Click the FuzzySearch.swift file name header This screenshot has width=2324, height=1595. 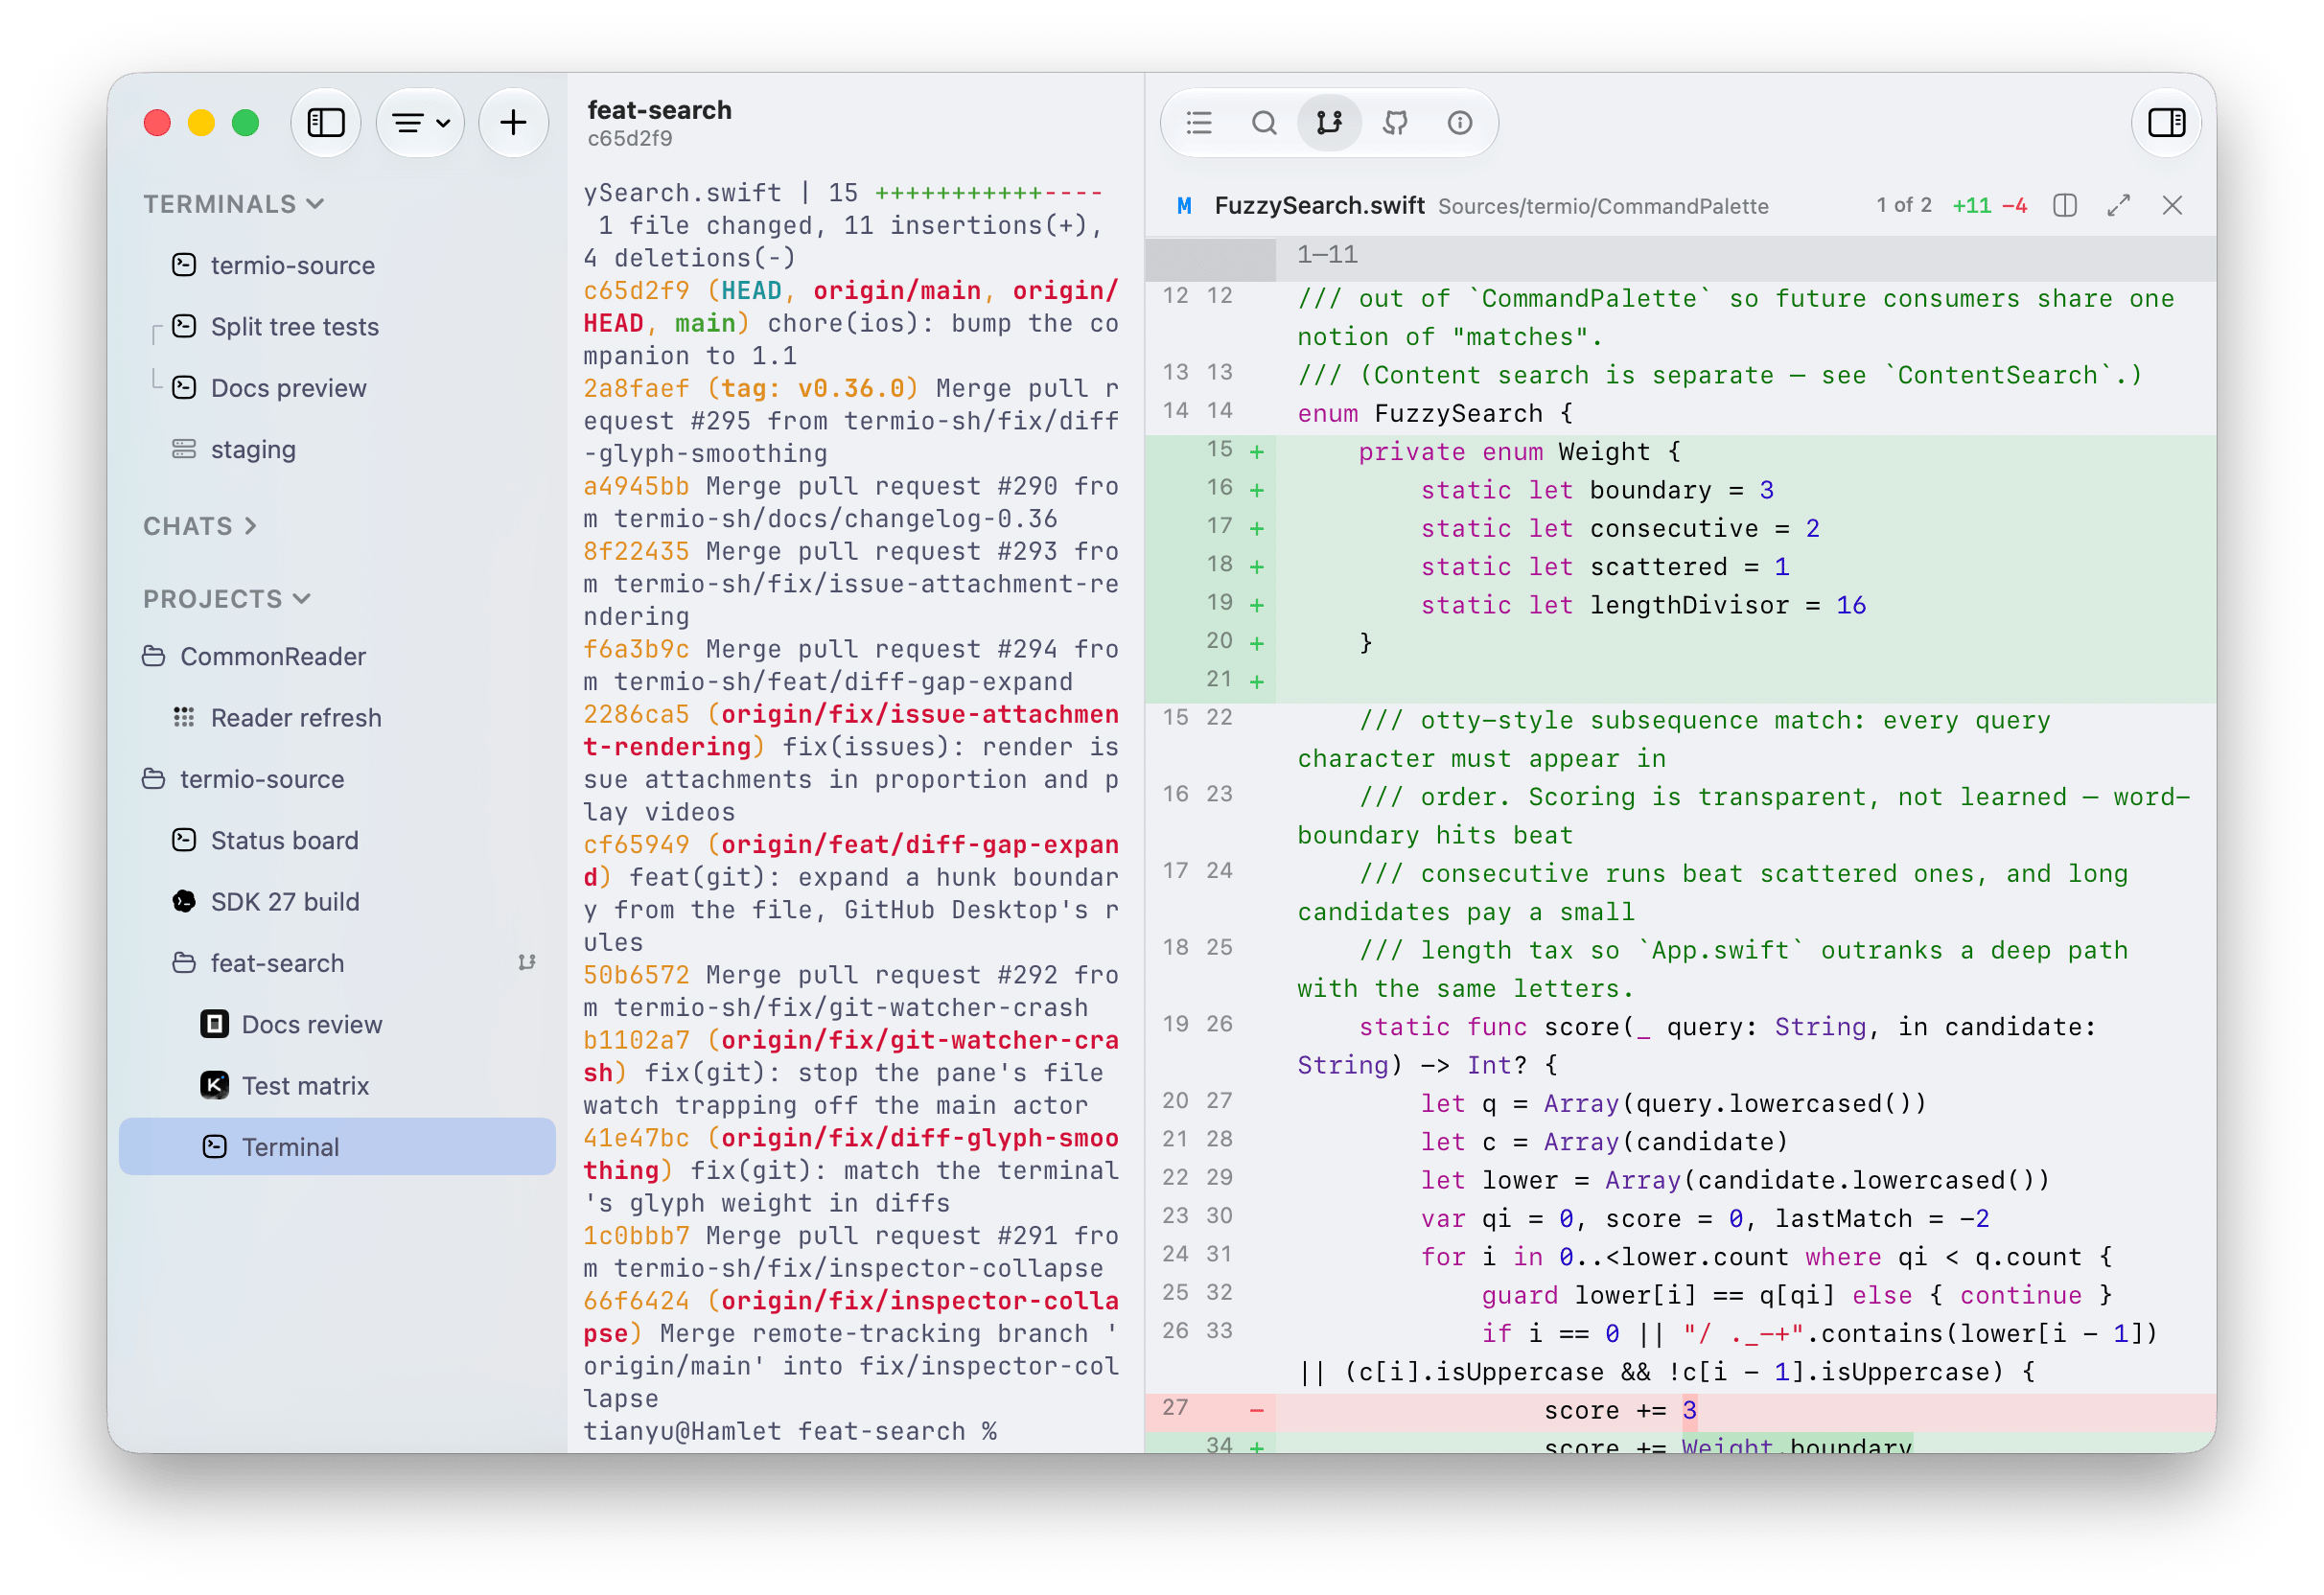click(1319, 206)
